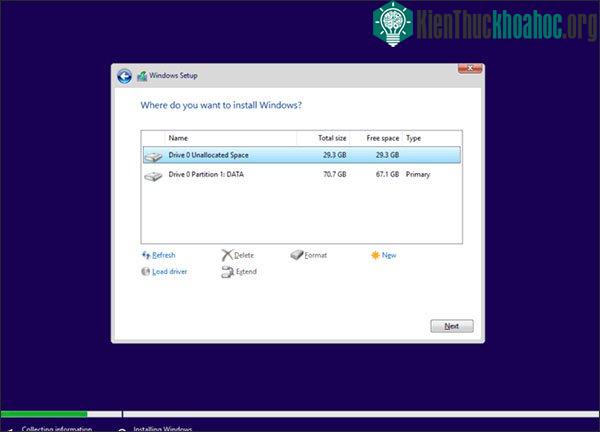Click the Windows Setup title icon

point(142,76)
